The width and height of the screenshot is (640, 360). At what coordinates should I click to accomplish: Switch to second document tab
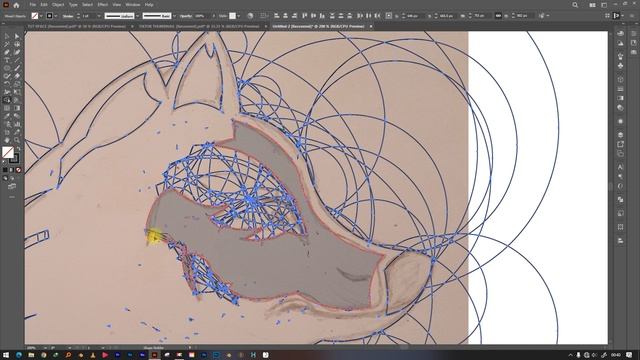coord(199,26)
